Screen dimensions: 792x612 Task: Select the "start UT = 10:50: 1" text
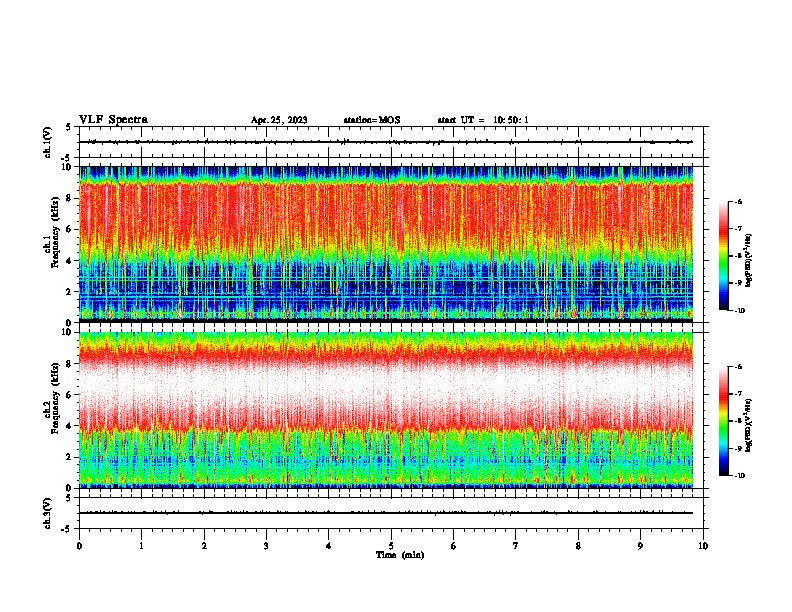click(483, 120)
